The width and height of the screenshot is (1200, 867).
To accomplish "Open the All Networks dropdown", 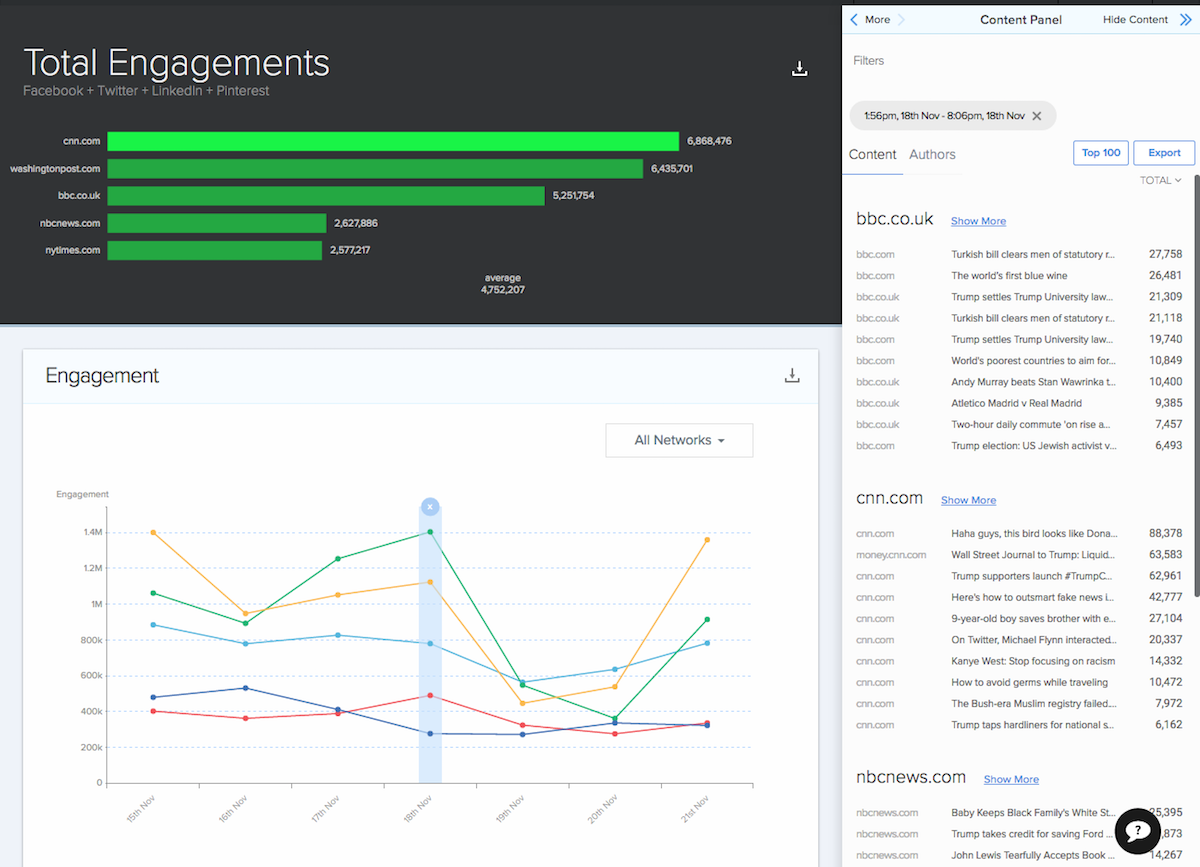I will pos(679,440).
